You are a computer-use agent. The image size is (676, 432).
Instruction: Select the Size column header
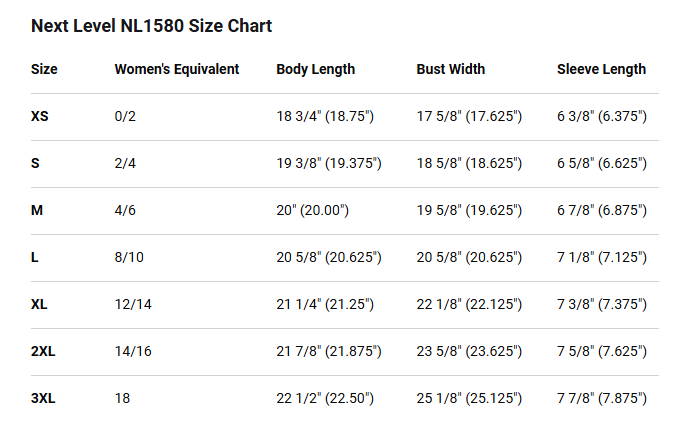(44, 69)
